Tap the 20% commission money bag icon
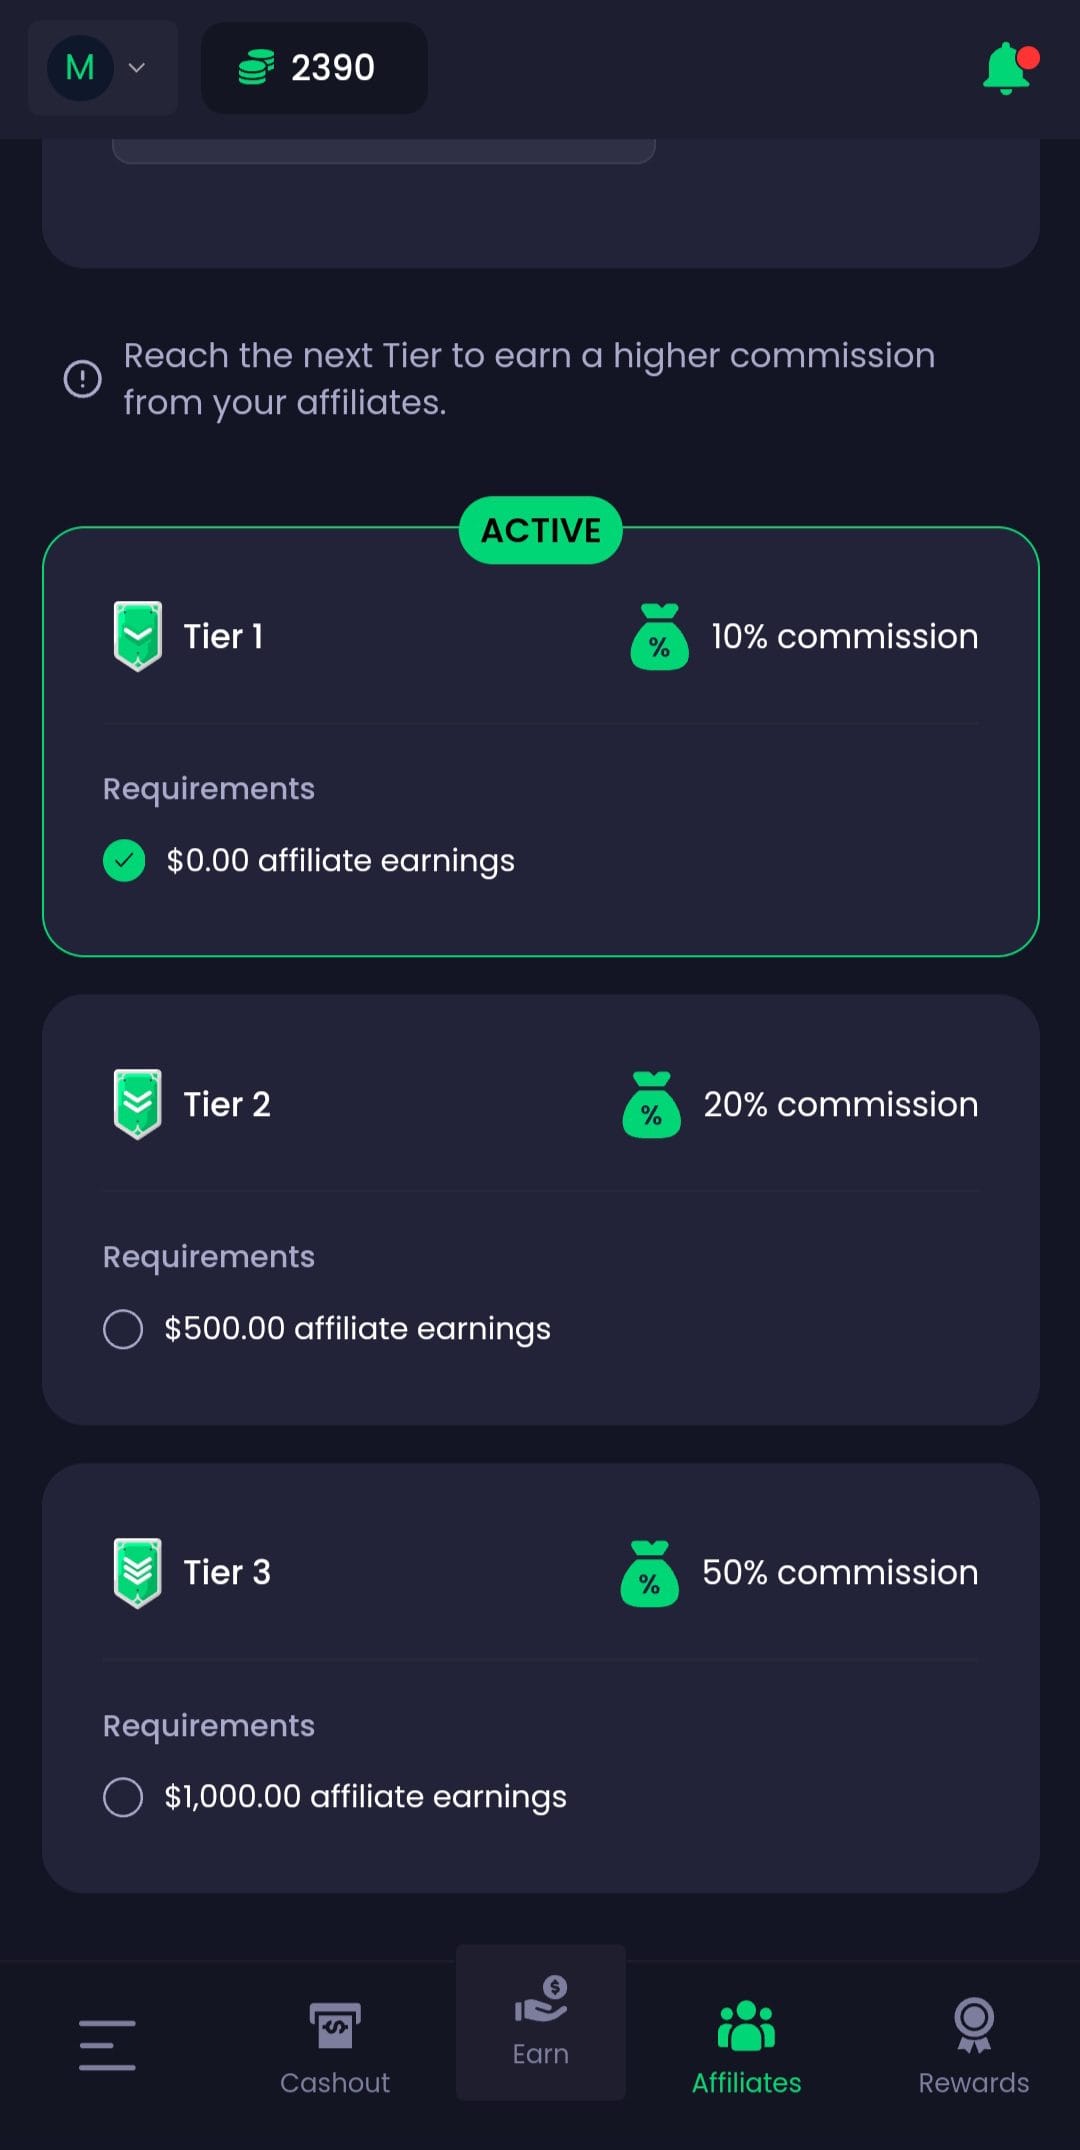 coord(652,1104)
